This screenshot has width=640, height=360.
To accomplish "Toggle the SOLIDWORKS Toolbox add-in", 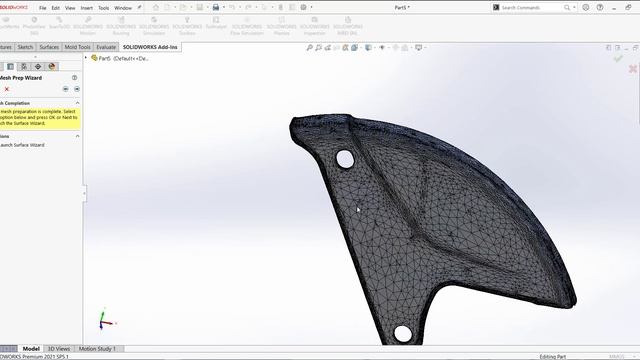I will point(187,26).
